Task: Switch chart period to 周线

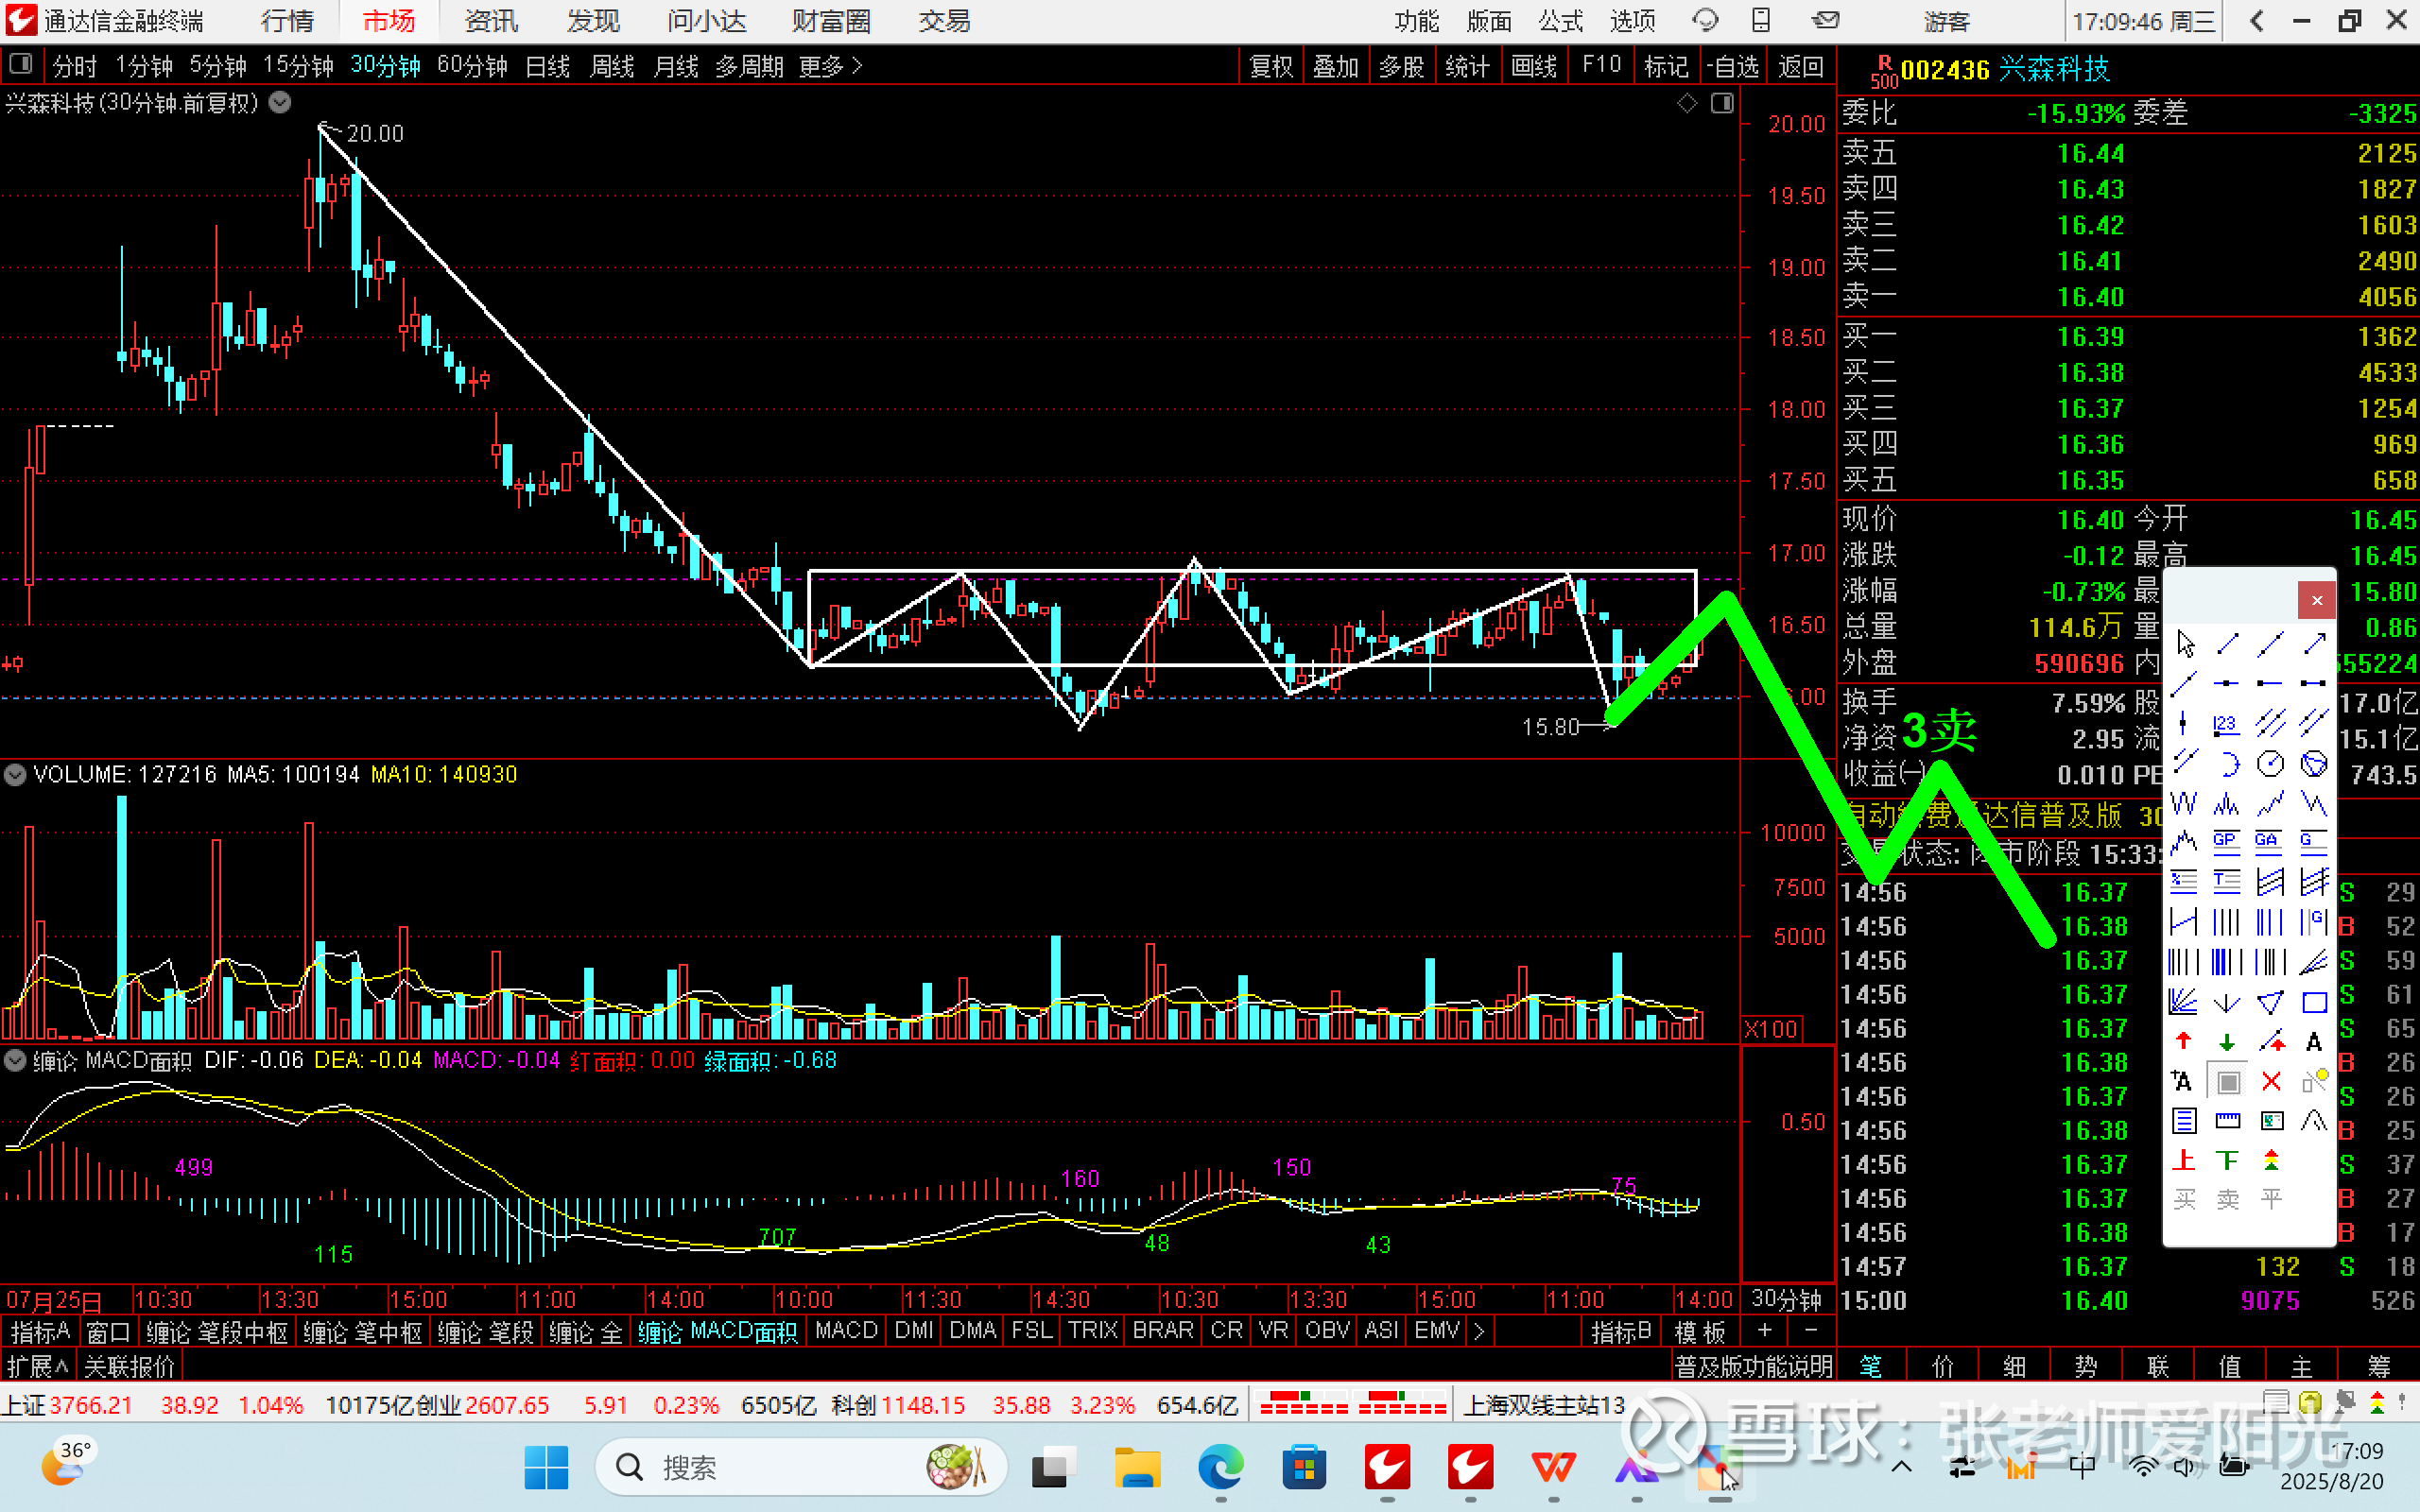Action: pyautogui.click(x=612, y=66)
